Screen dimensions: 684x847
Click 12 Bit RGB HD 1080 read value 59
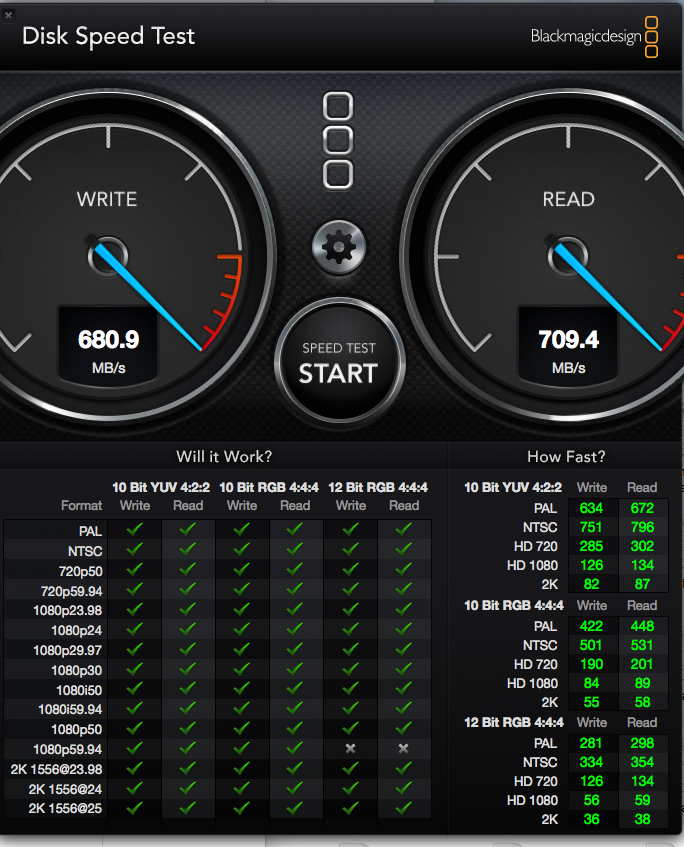642,800
